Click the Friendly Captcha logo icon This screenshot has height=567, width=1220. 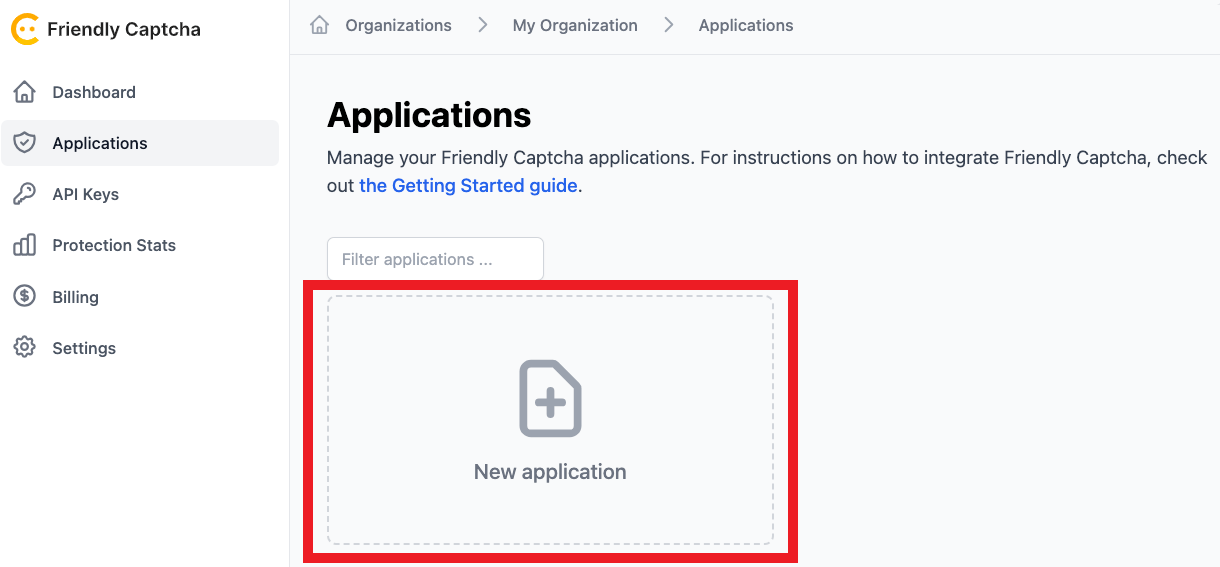point(25,29)
